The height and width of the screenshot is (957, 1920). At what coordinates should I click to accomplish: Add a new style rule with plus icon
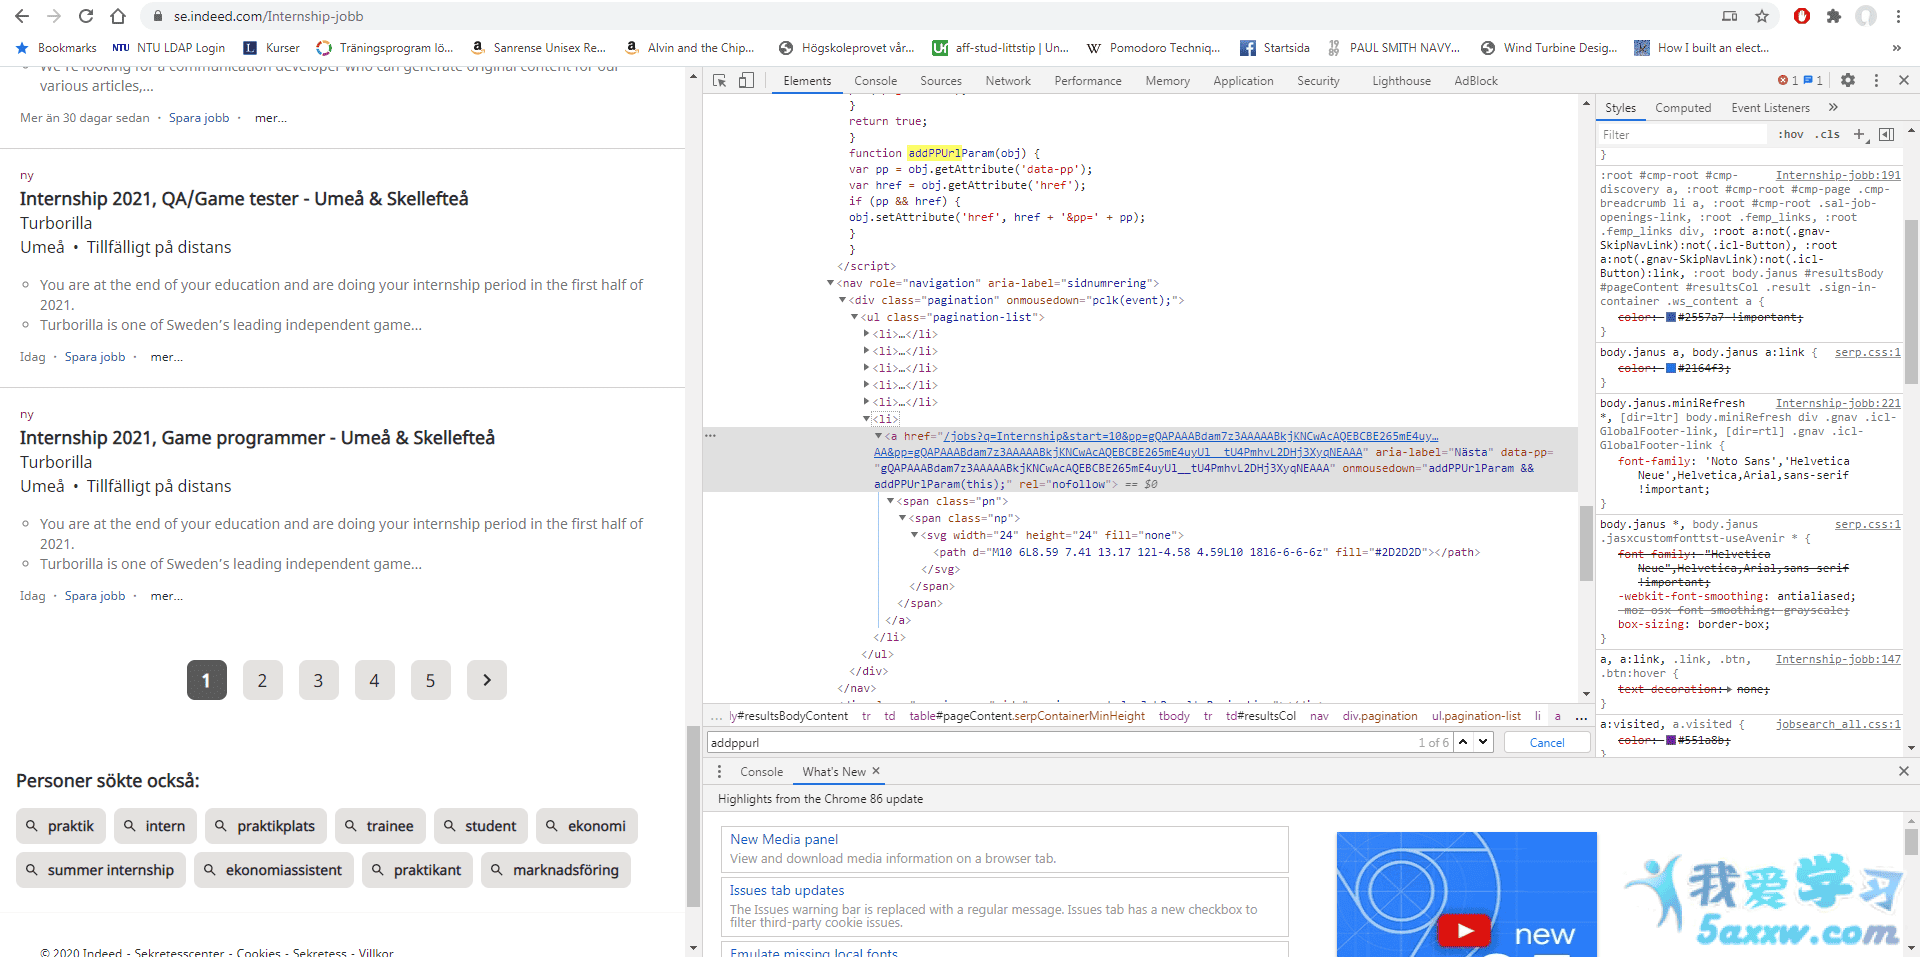1859,134
